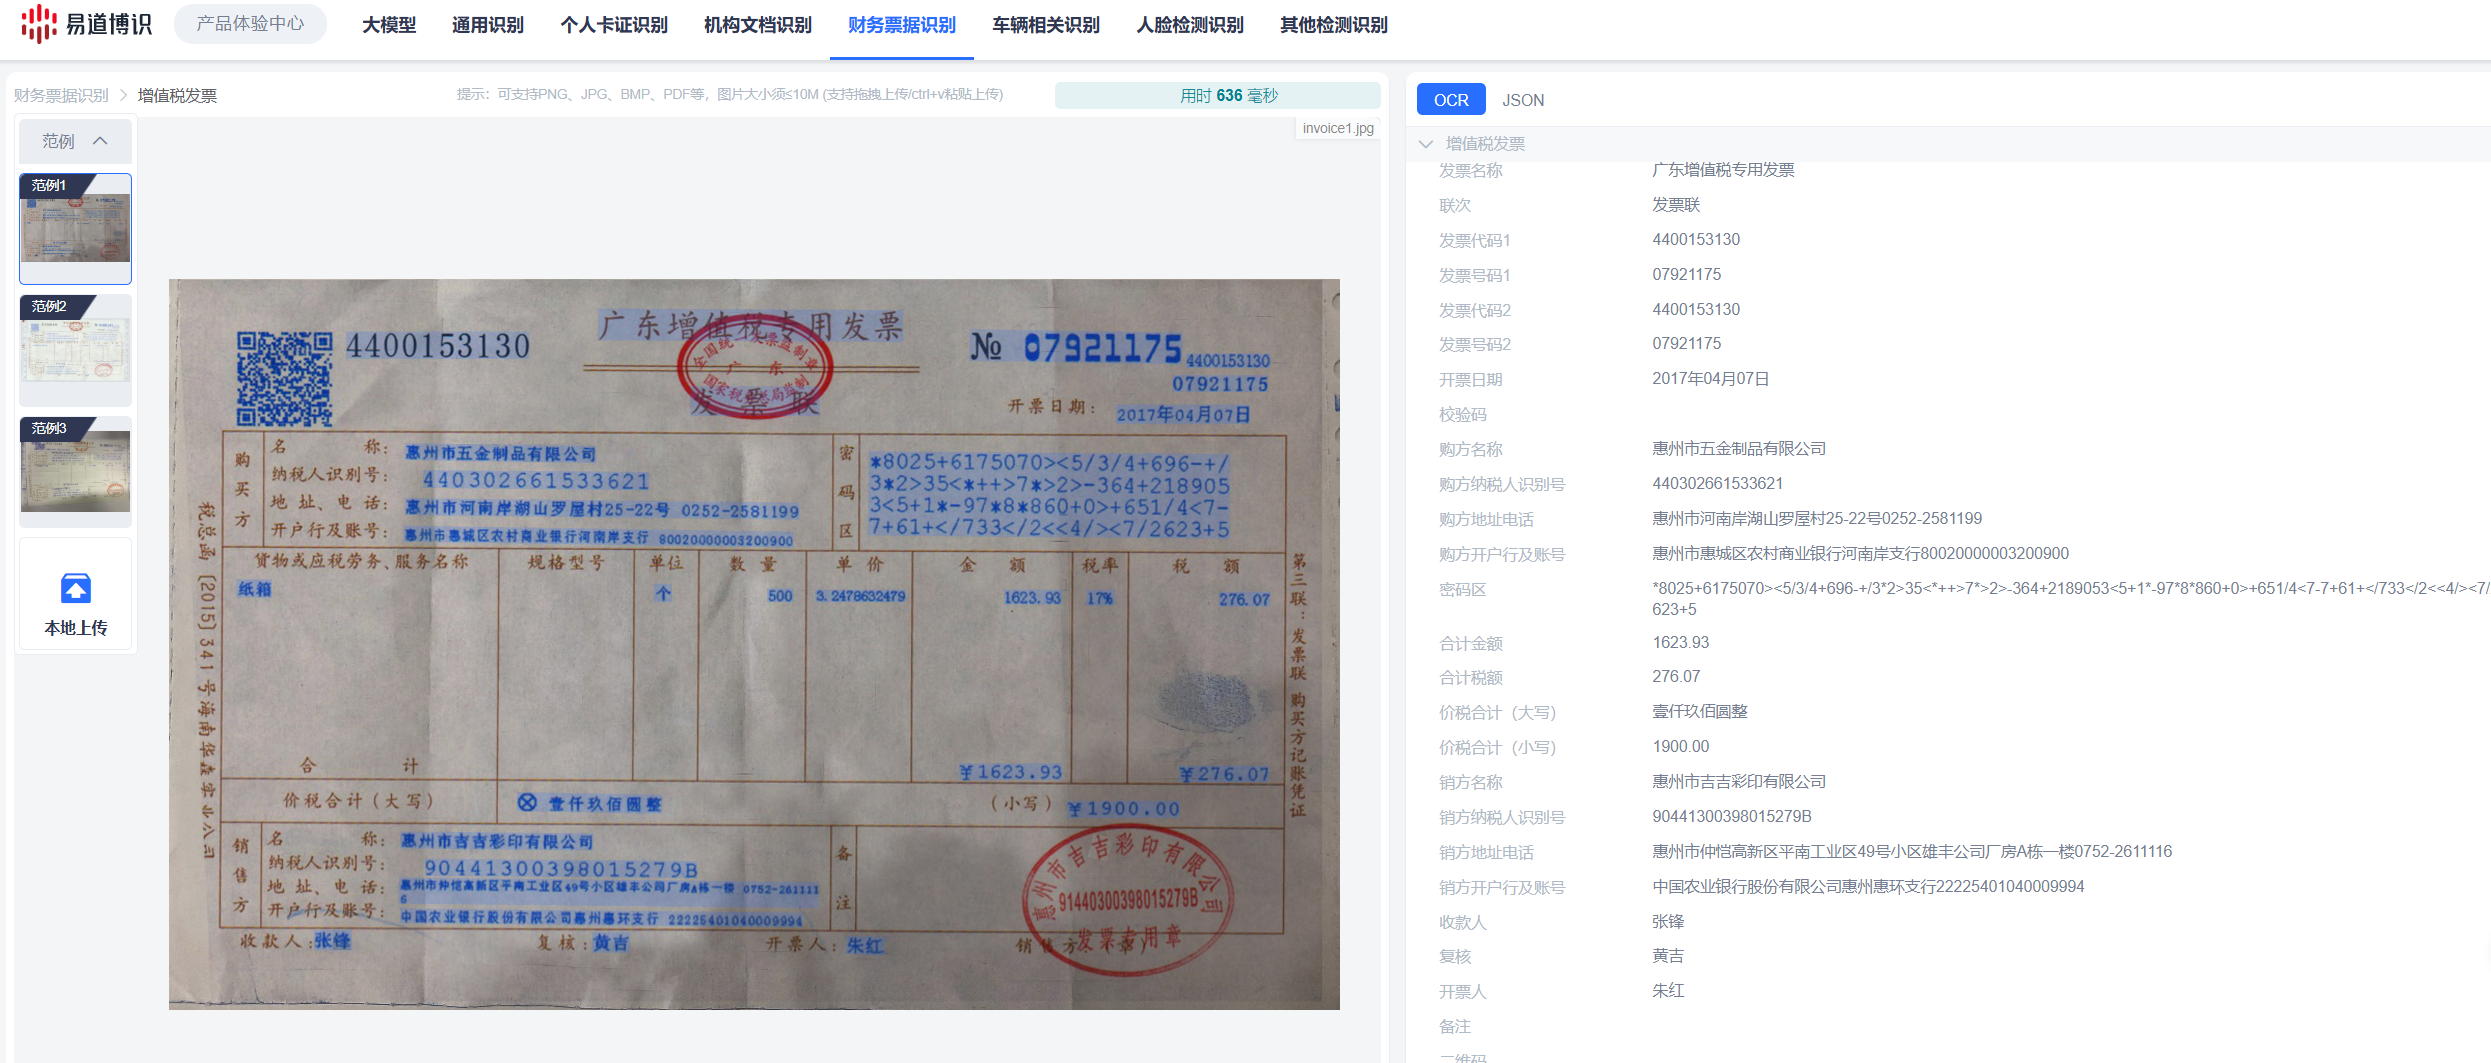2491x1063 pixels.
Task: Open the 通用识别 menu
Action: (x=487, y=25)
